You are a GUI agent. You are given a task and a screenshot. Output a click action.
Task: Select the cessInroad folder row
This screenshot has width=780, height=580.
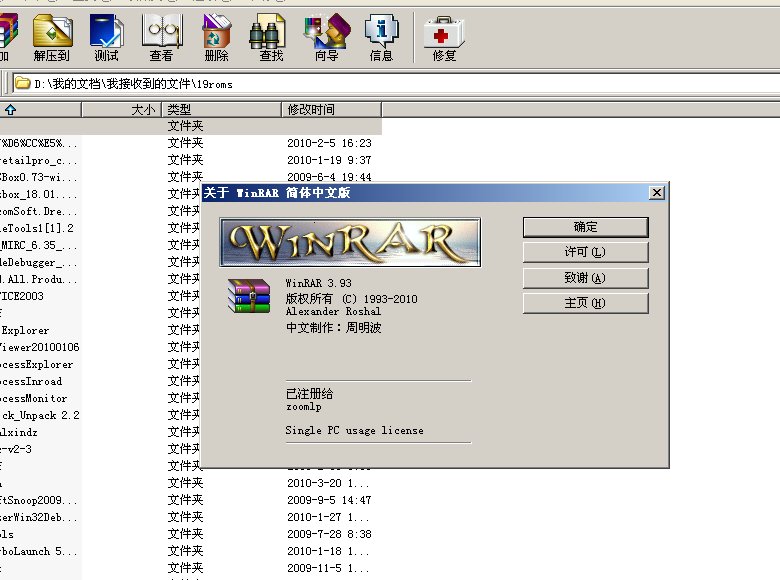(x=99, y=381)
